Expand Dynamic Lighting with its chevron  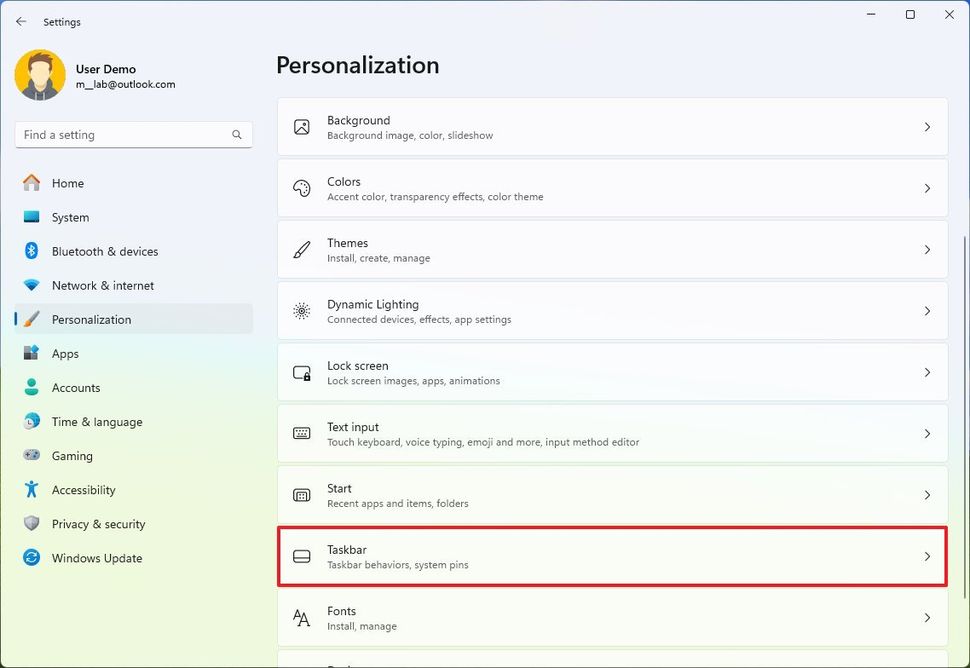point(927,310)
